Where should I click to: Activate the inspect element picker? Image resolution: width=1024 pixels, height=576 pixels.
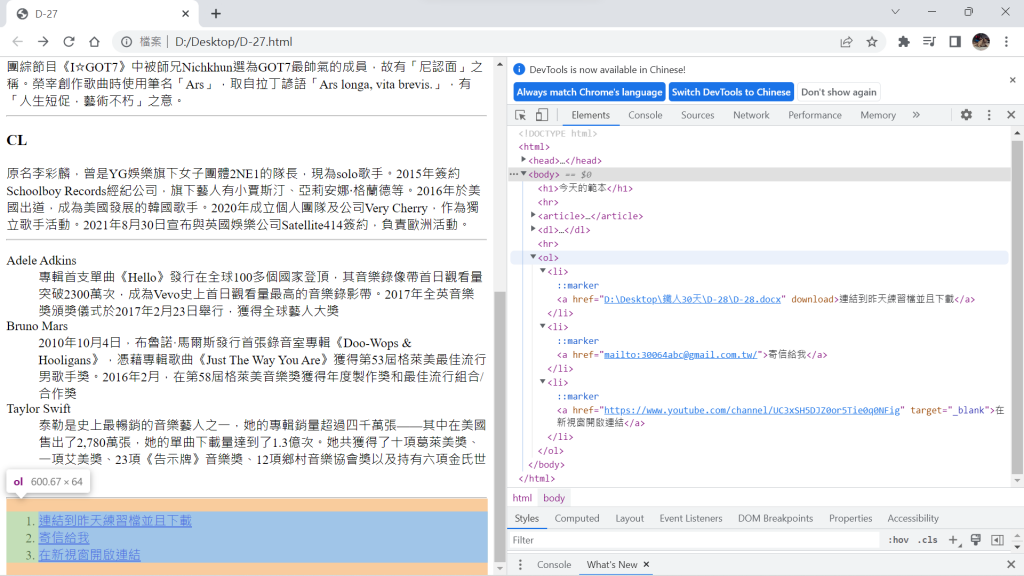(x=520, y=115)
